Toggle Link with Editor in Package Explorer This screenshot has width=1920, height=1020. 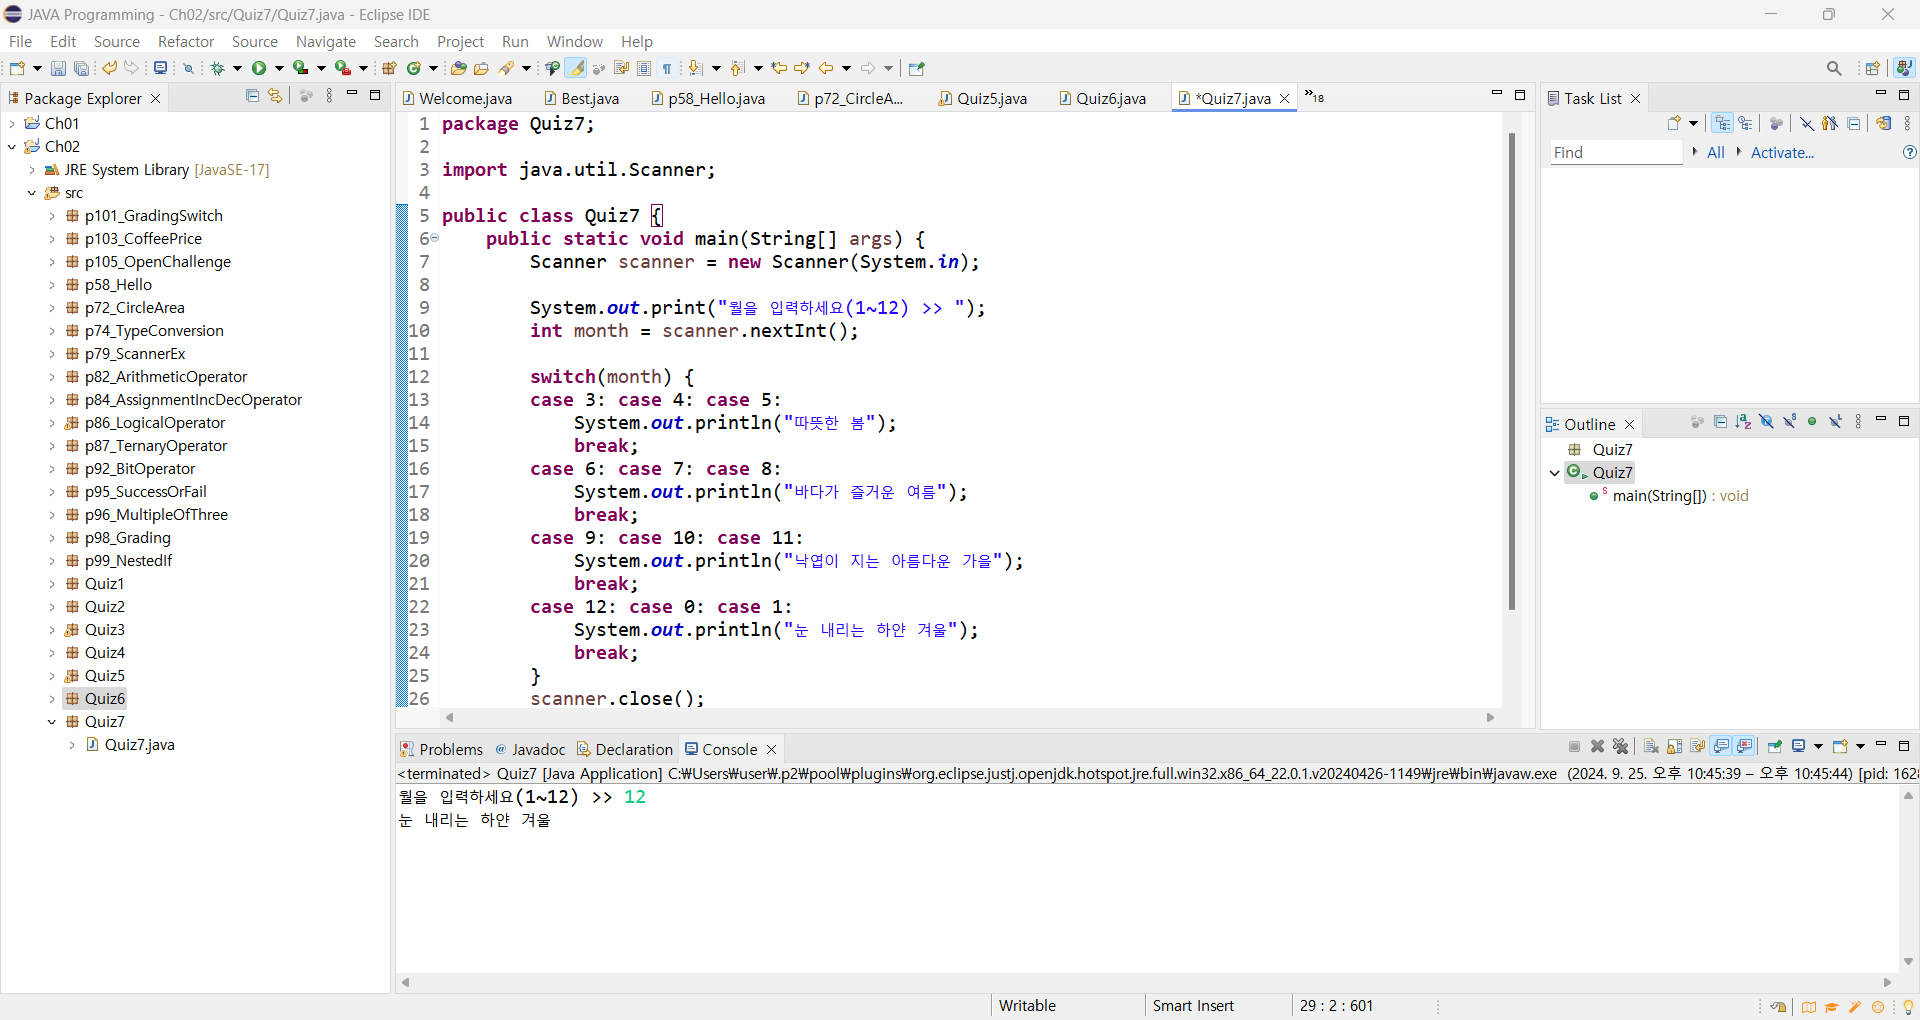pyautogui.click(x=275, y=96)
